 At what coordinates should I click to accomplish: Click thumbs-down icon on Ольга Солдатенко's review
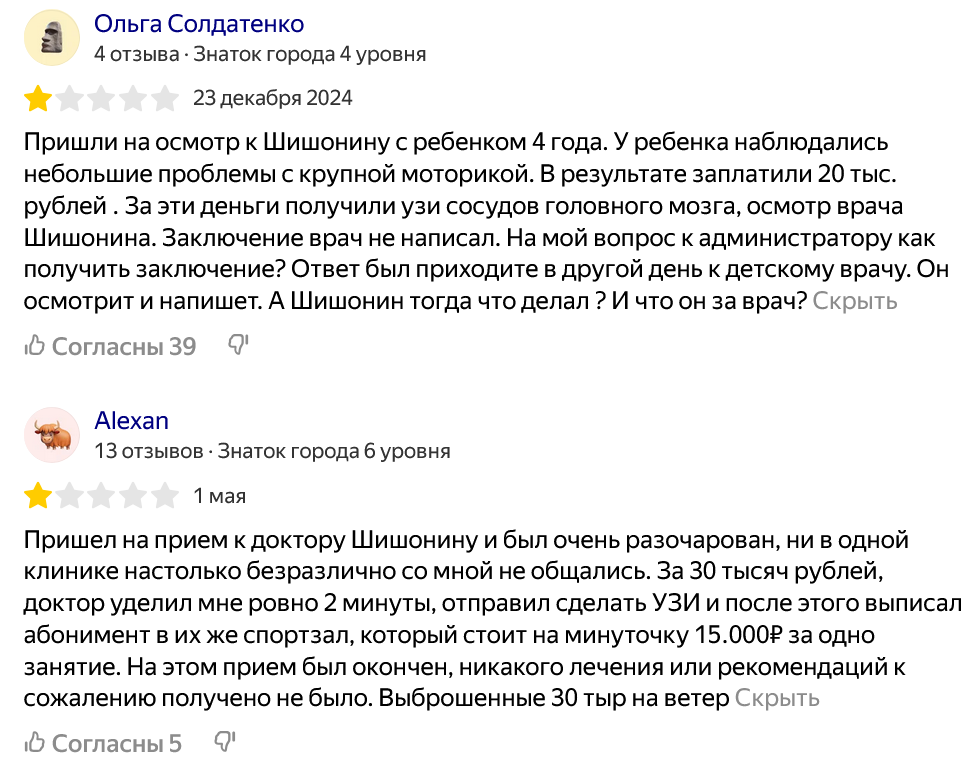238,344
